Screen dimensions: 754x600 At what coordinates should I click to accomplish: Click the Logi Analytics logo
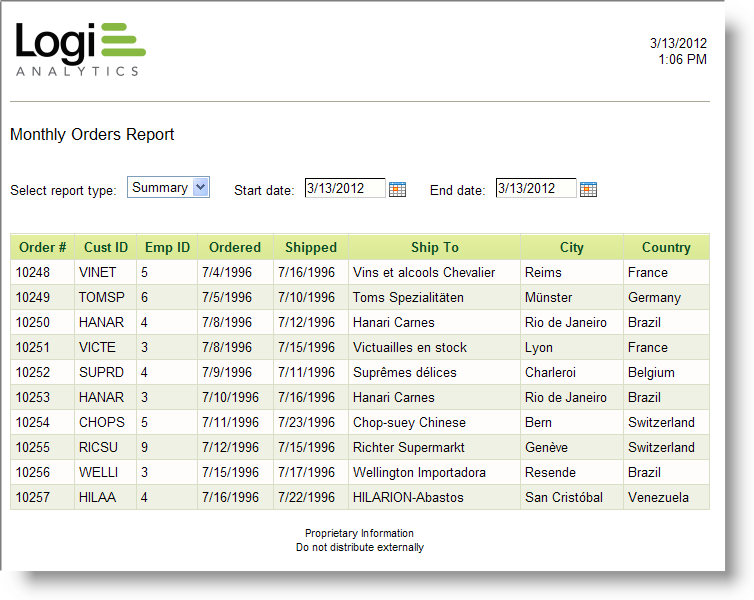[x=80, y=50]
